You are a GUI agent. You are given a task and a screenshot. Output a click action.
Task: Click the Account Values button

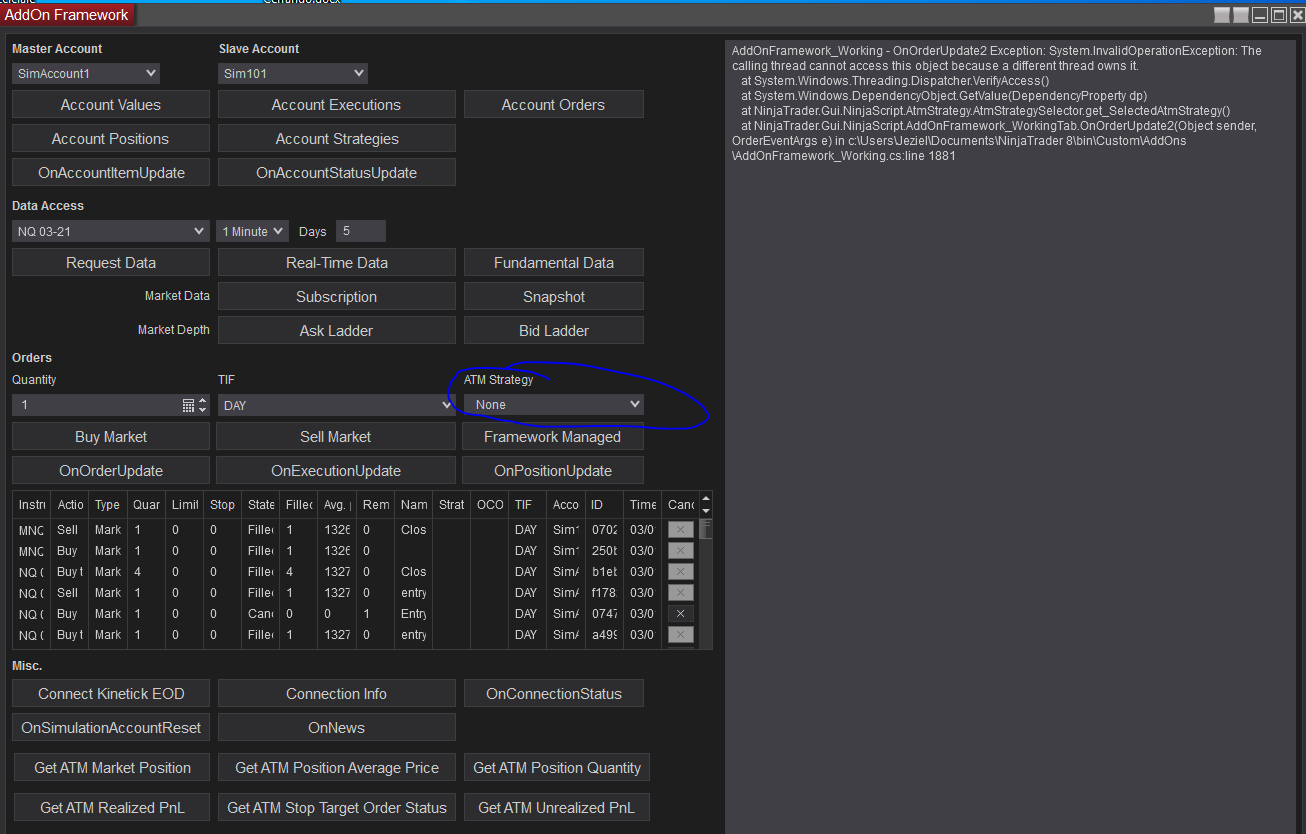[x=111, y=105]
